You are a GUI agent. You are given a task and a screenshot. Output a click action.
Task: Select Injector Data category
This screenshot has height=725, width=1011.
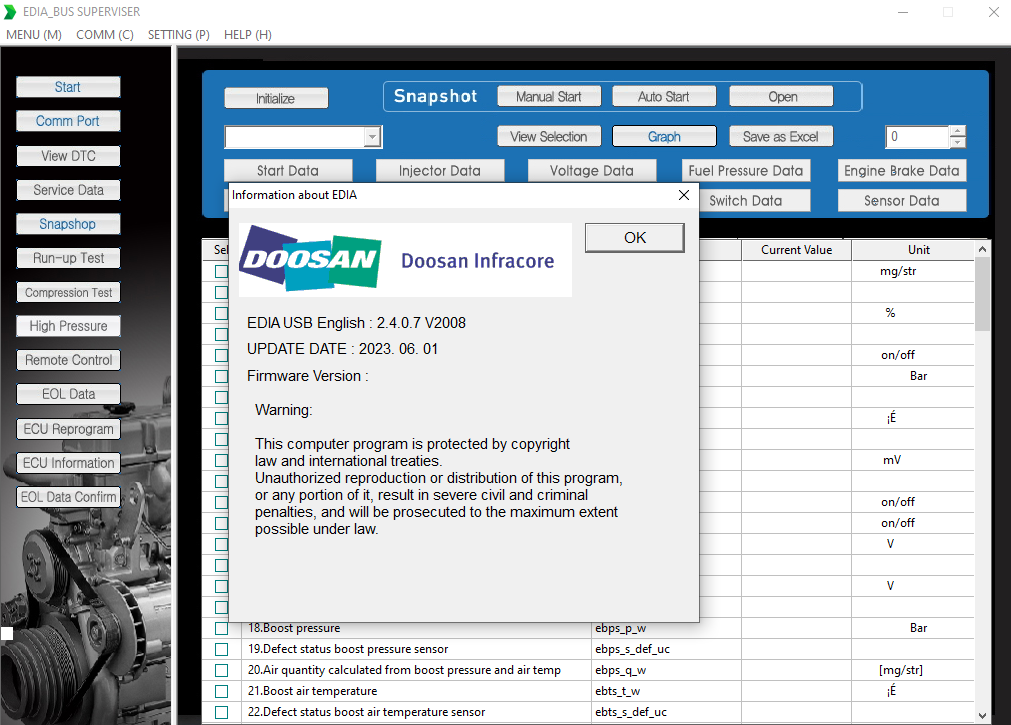[440, 171]
